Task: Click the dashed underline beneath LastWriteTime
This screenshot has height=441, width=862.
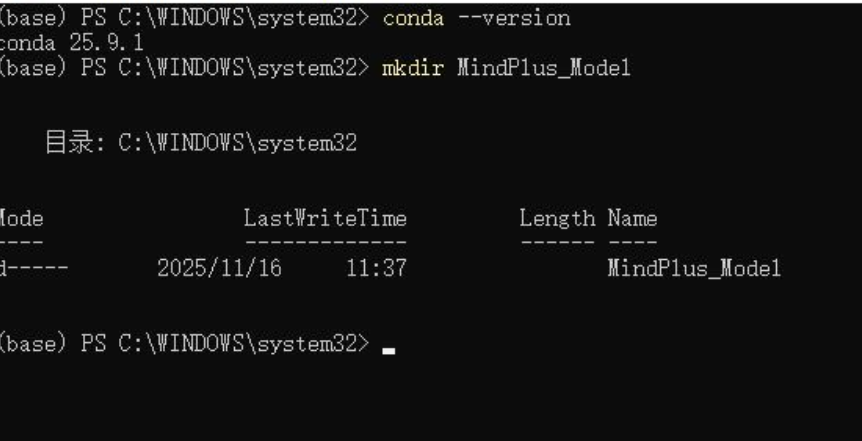Action: point(325,243)
